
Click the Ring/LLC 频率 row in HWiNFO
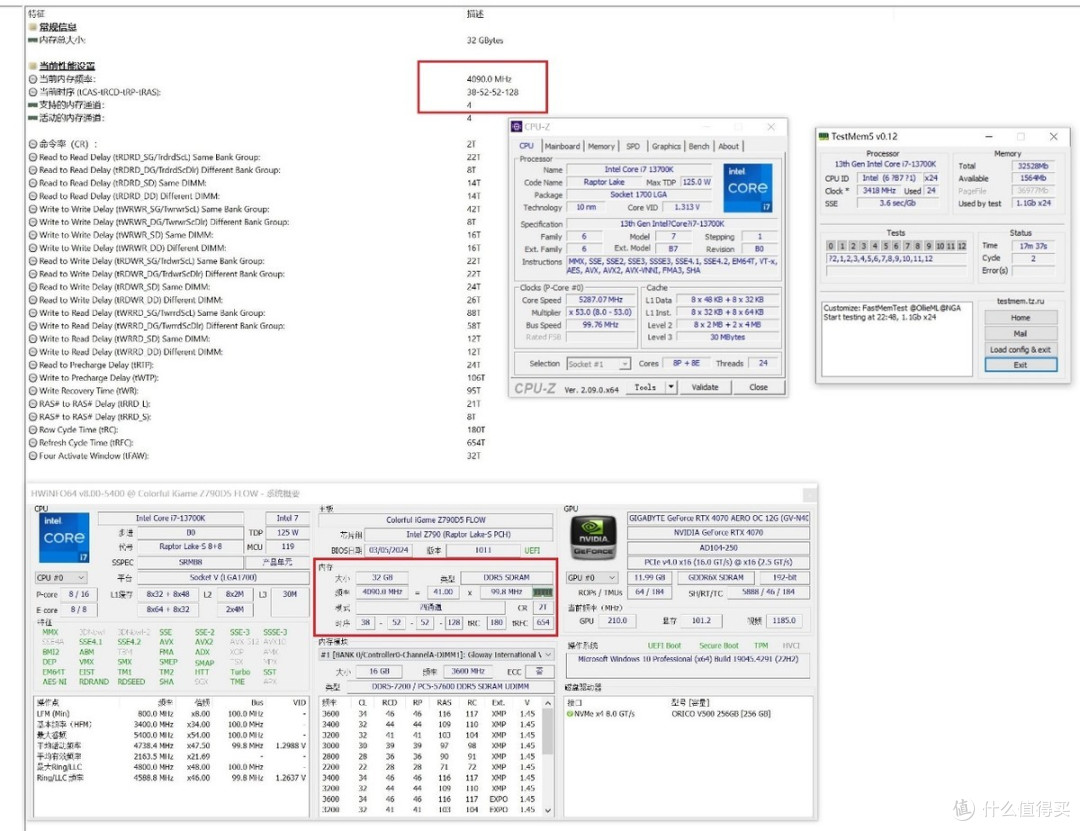(x=171, y=778)
